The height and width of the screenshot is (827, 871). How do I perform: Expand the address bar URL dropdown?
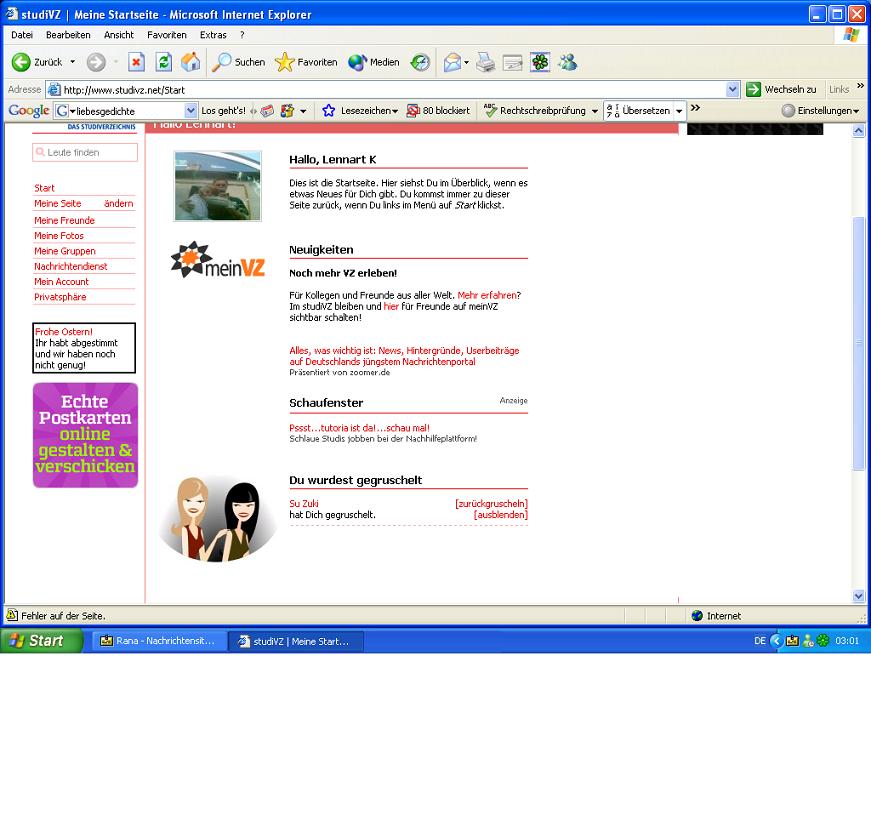[x=733, y=89]
